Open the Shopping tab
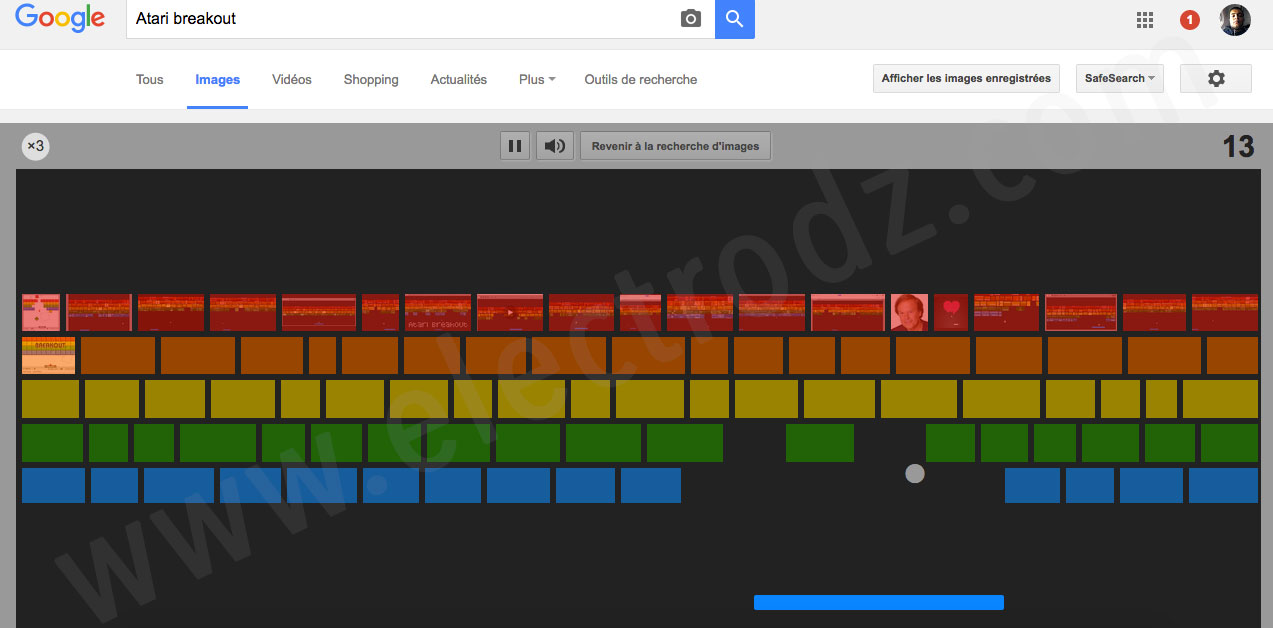Image resolution: width=1273 pixels, height=628 pixels. point(371,80)
